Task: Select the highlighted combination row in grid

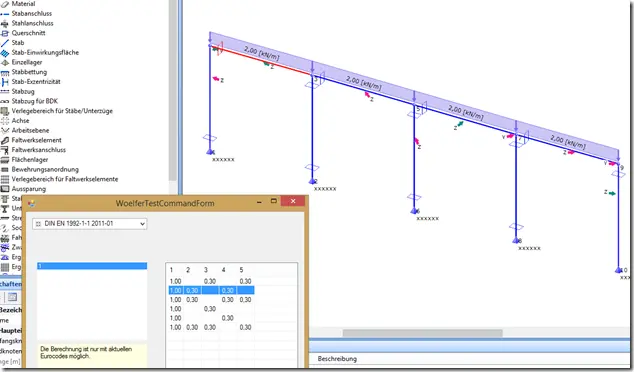Action: tap(211, 290)
